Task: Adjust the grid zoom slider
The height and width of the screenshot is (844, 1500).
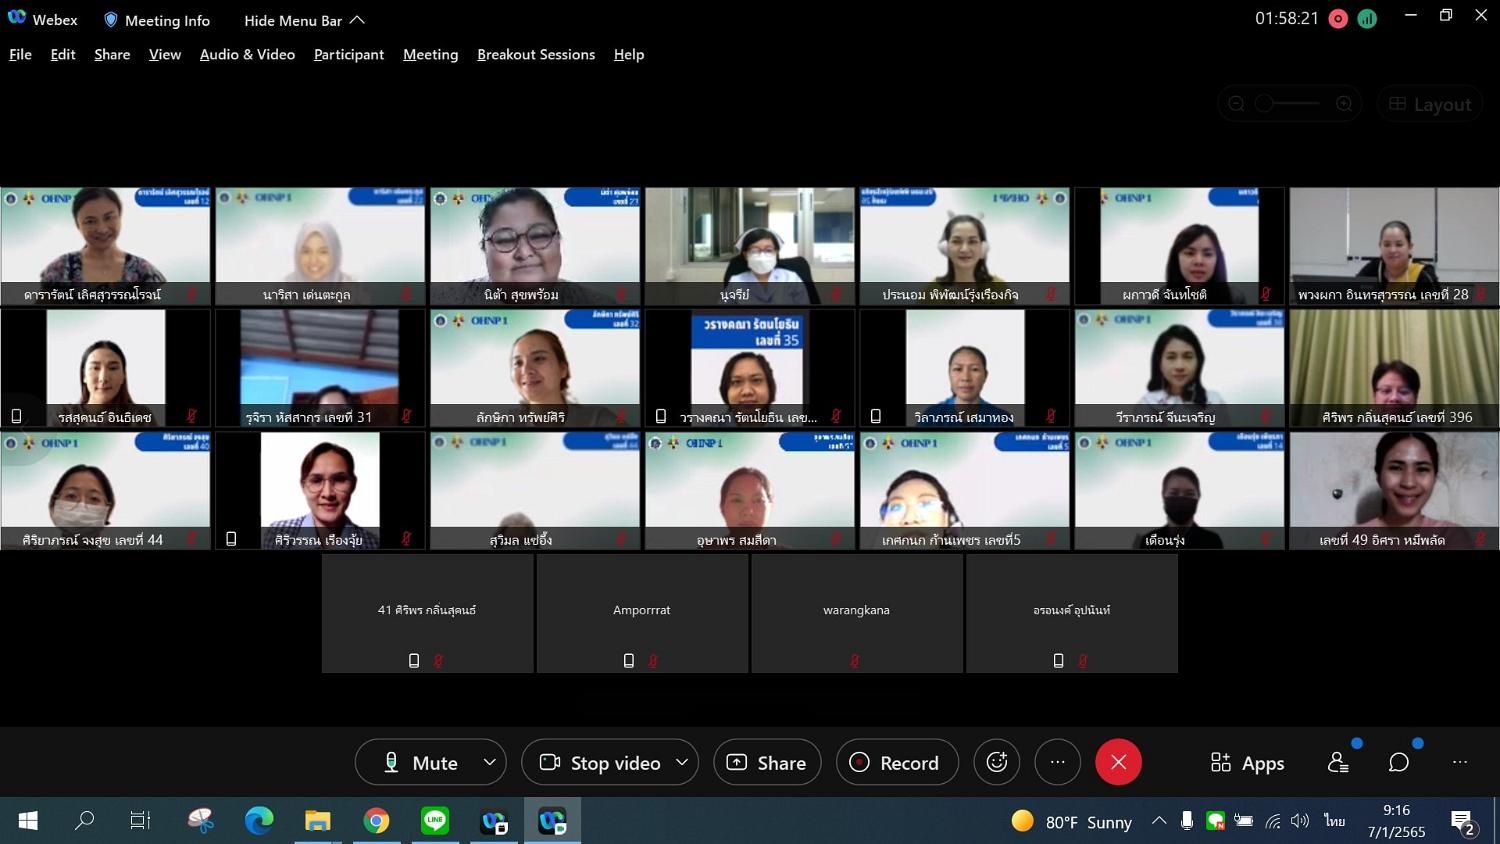Action: (1290, 104)
